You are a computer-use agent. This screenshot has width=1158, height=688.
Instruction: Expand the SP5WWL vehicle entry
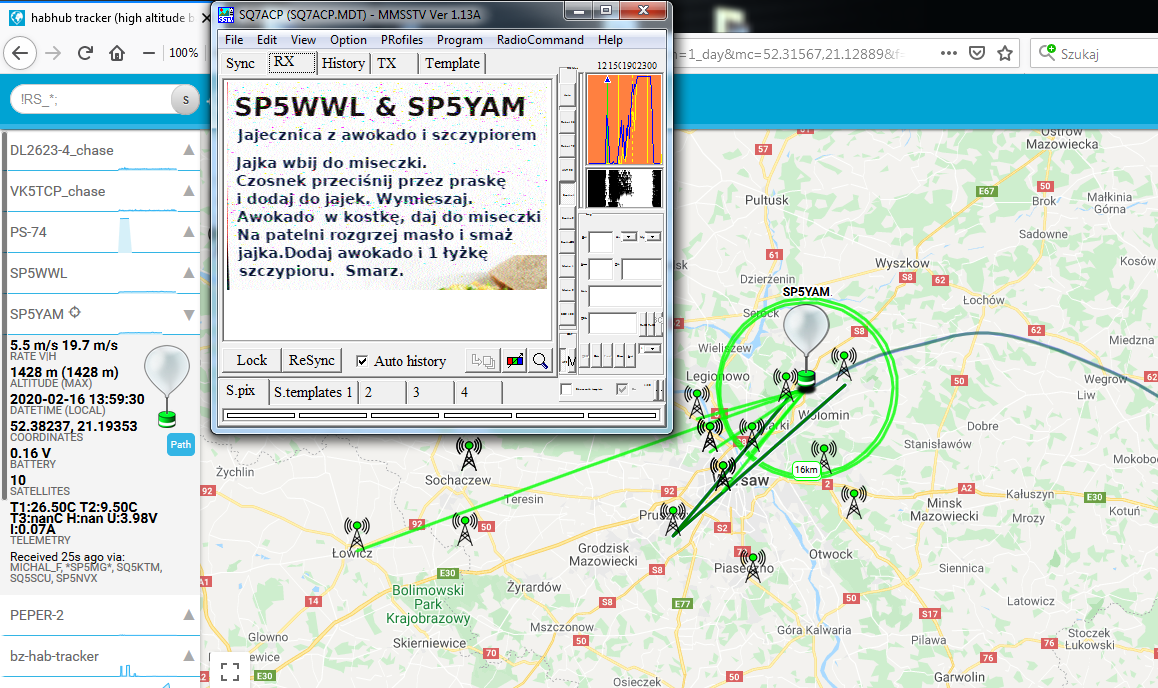[189, 273]
